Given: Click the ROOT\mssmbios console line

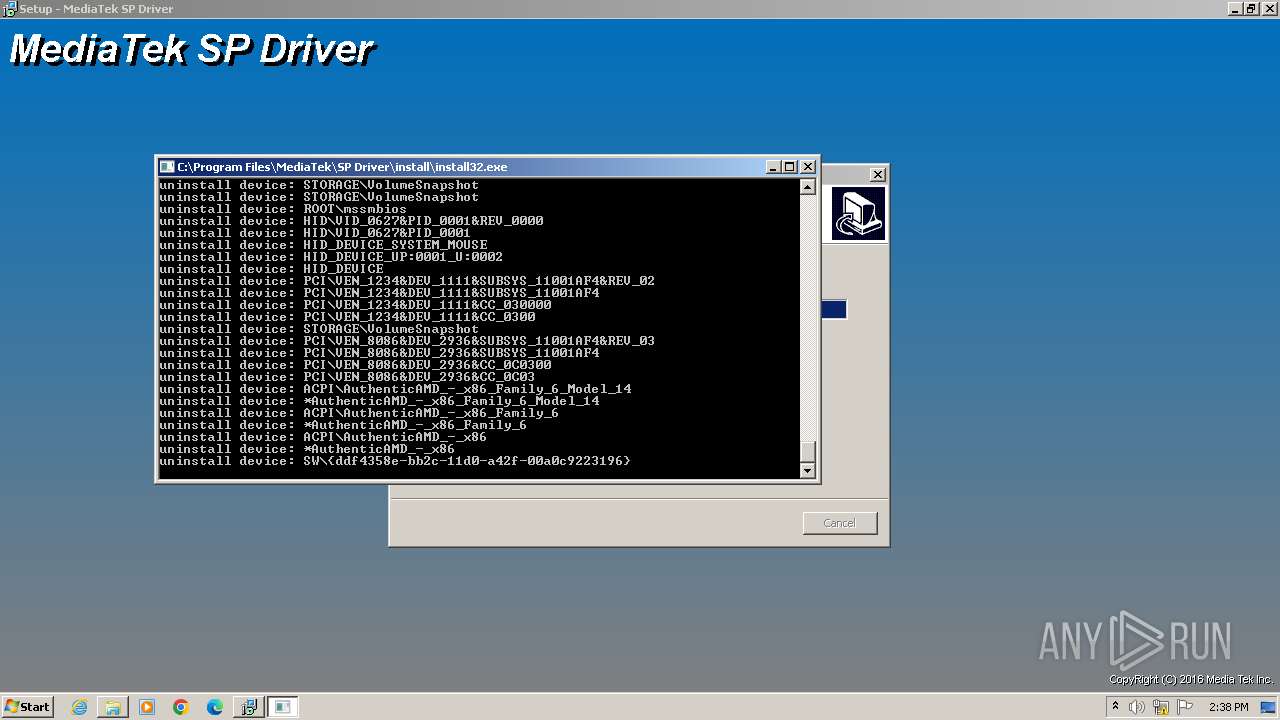Looking at the screenshot, I should 283,209.
